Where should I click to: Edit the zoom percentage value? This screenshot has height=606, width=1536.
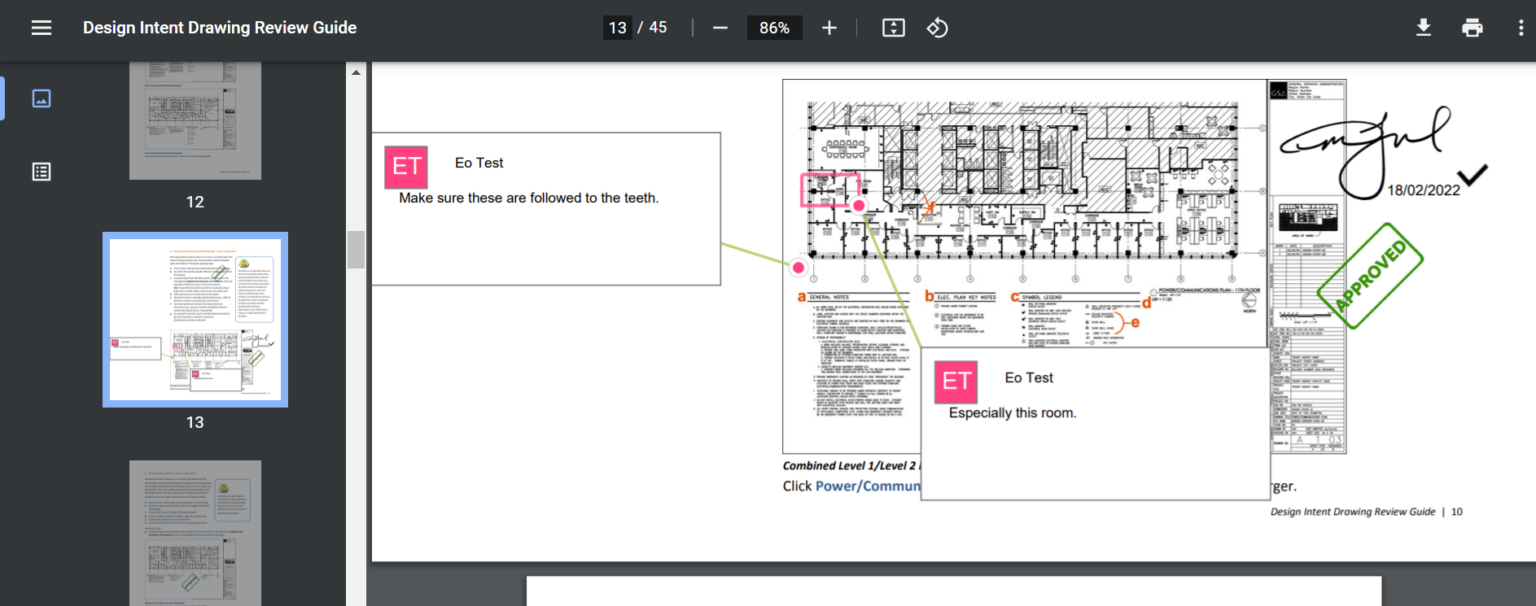(x=774, y=27)
